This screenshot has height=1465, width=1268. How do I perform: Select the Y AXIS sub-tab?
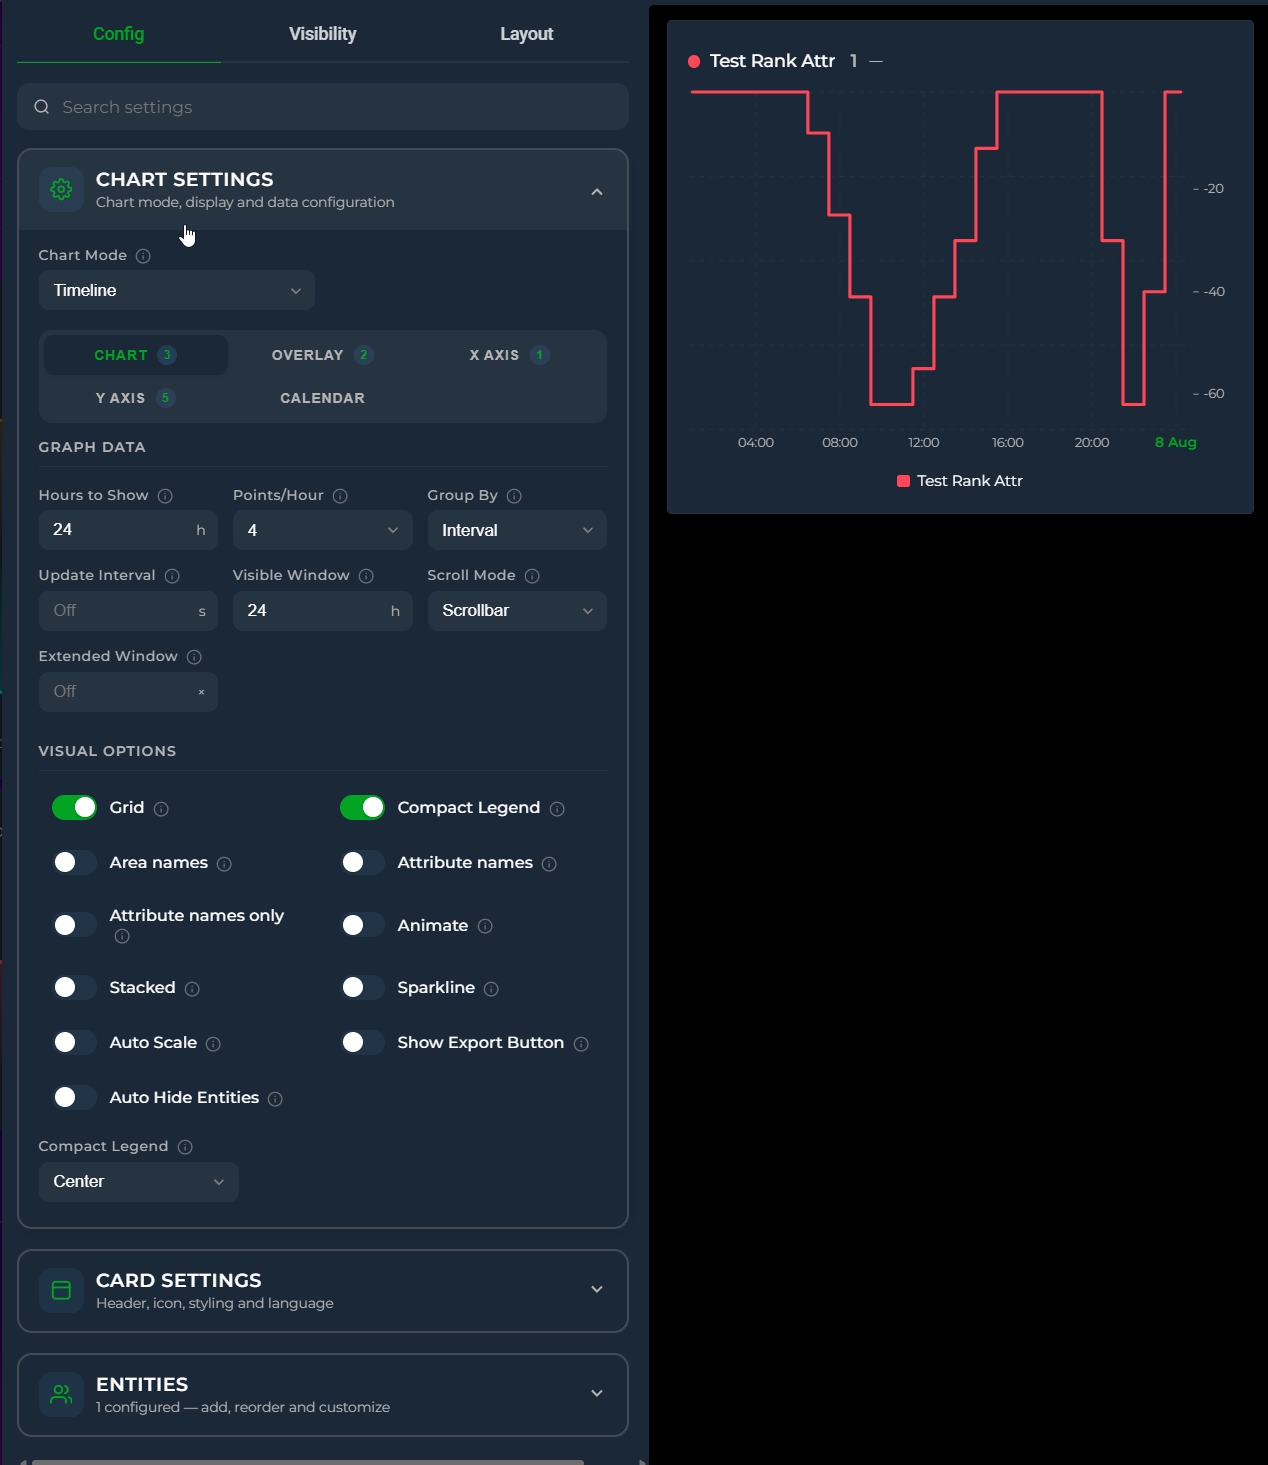coord(136,398)
